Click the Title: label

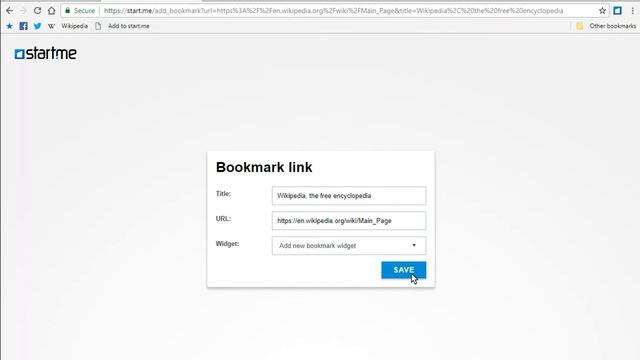(x=223, y=194)
